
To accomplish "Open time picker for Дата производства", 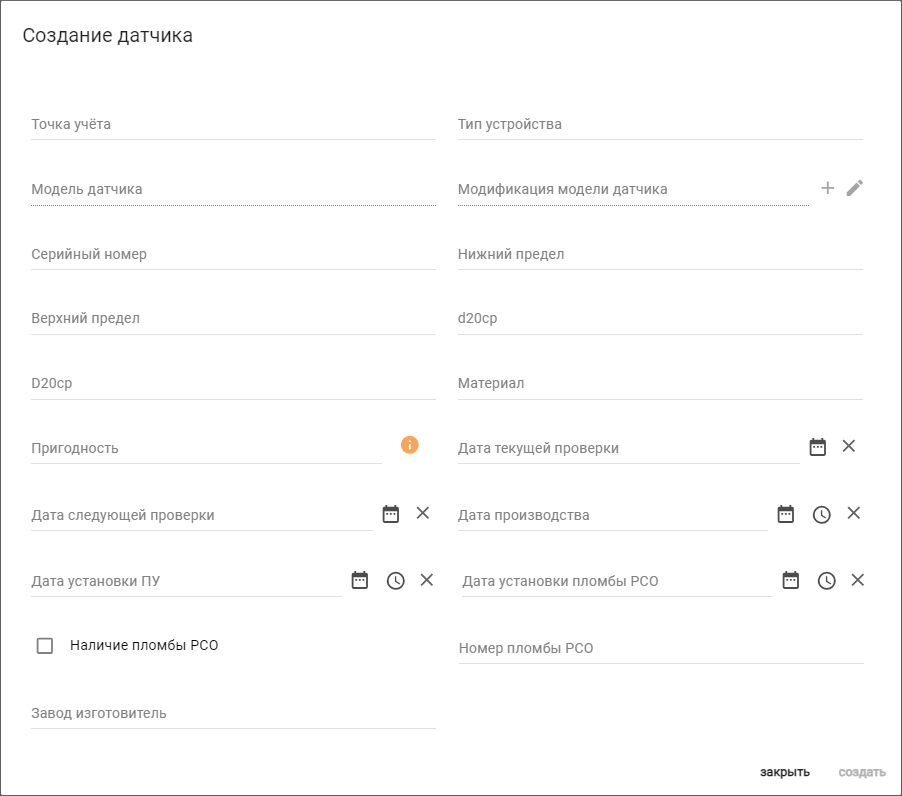I will click(821, 514).
